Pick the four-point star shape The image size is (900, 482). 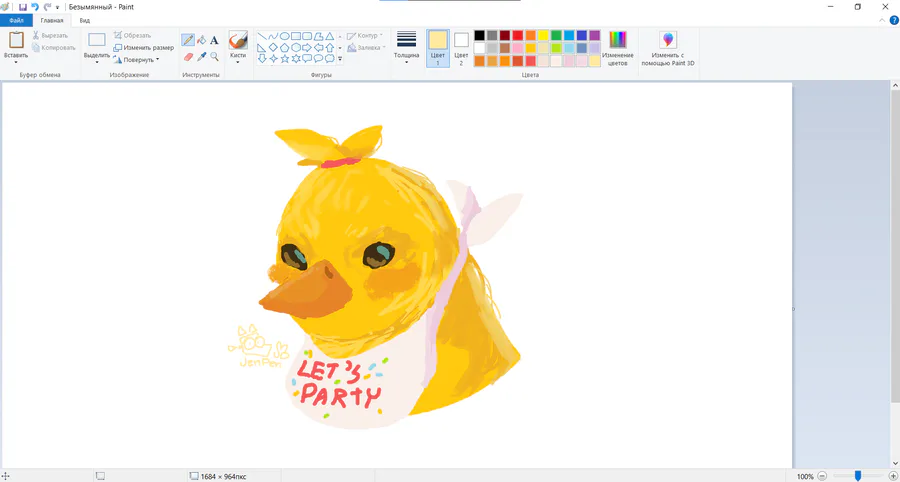pyautogui.click(x=273, y=59)
